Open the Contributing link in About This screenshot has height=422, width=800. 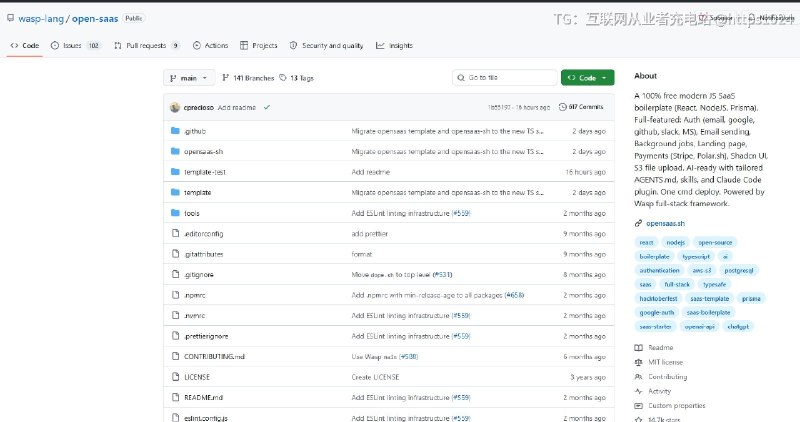coord(661,377)
